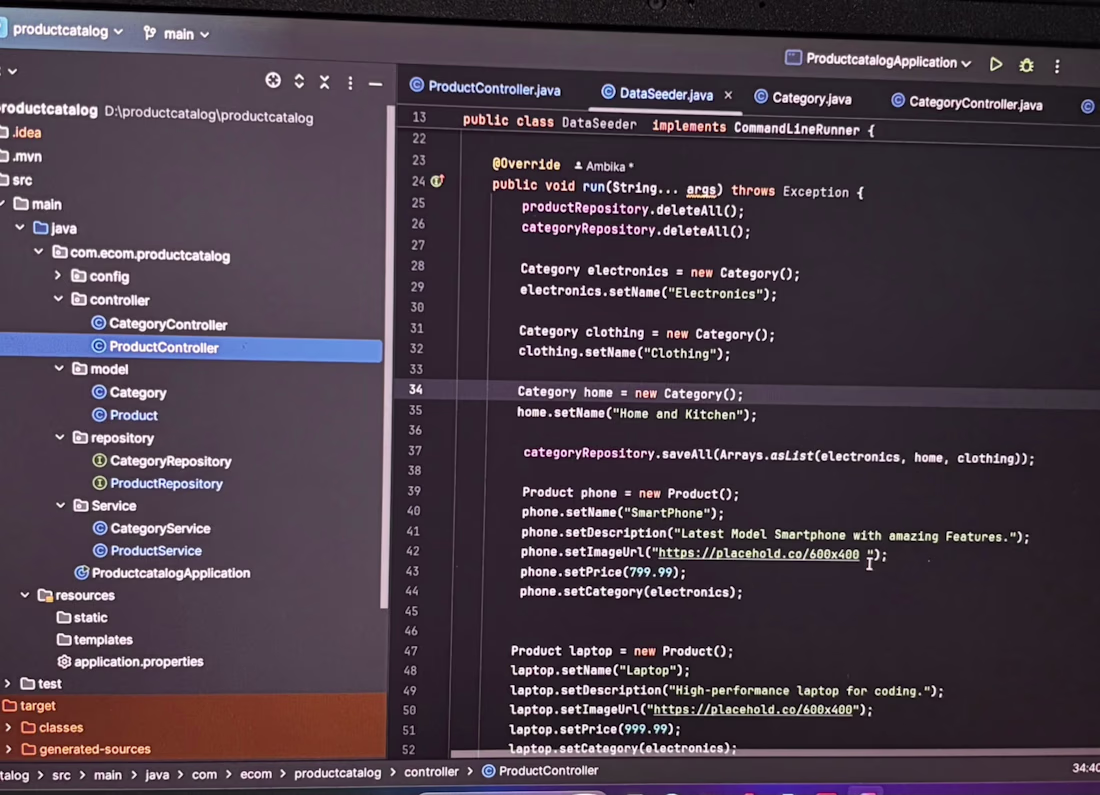Open the Product model class
Screen dimensions: 1100x795
click(126, 415)
